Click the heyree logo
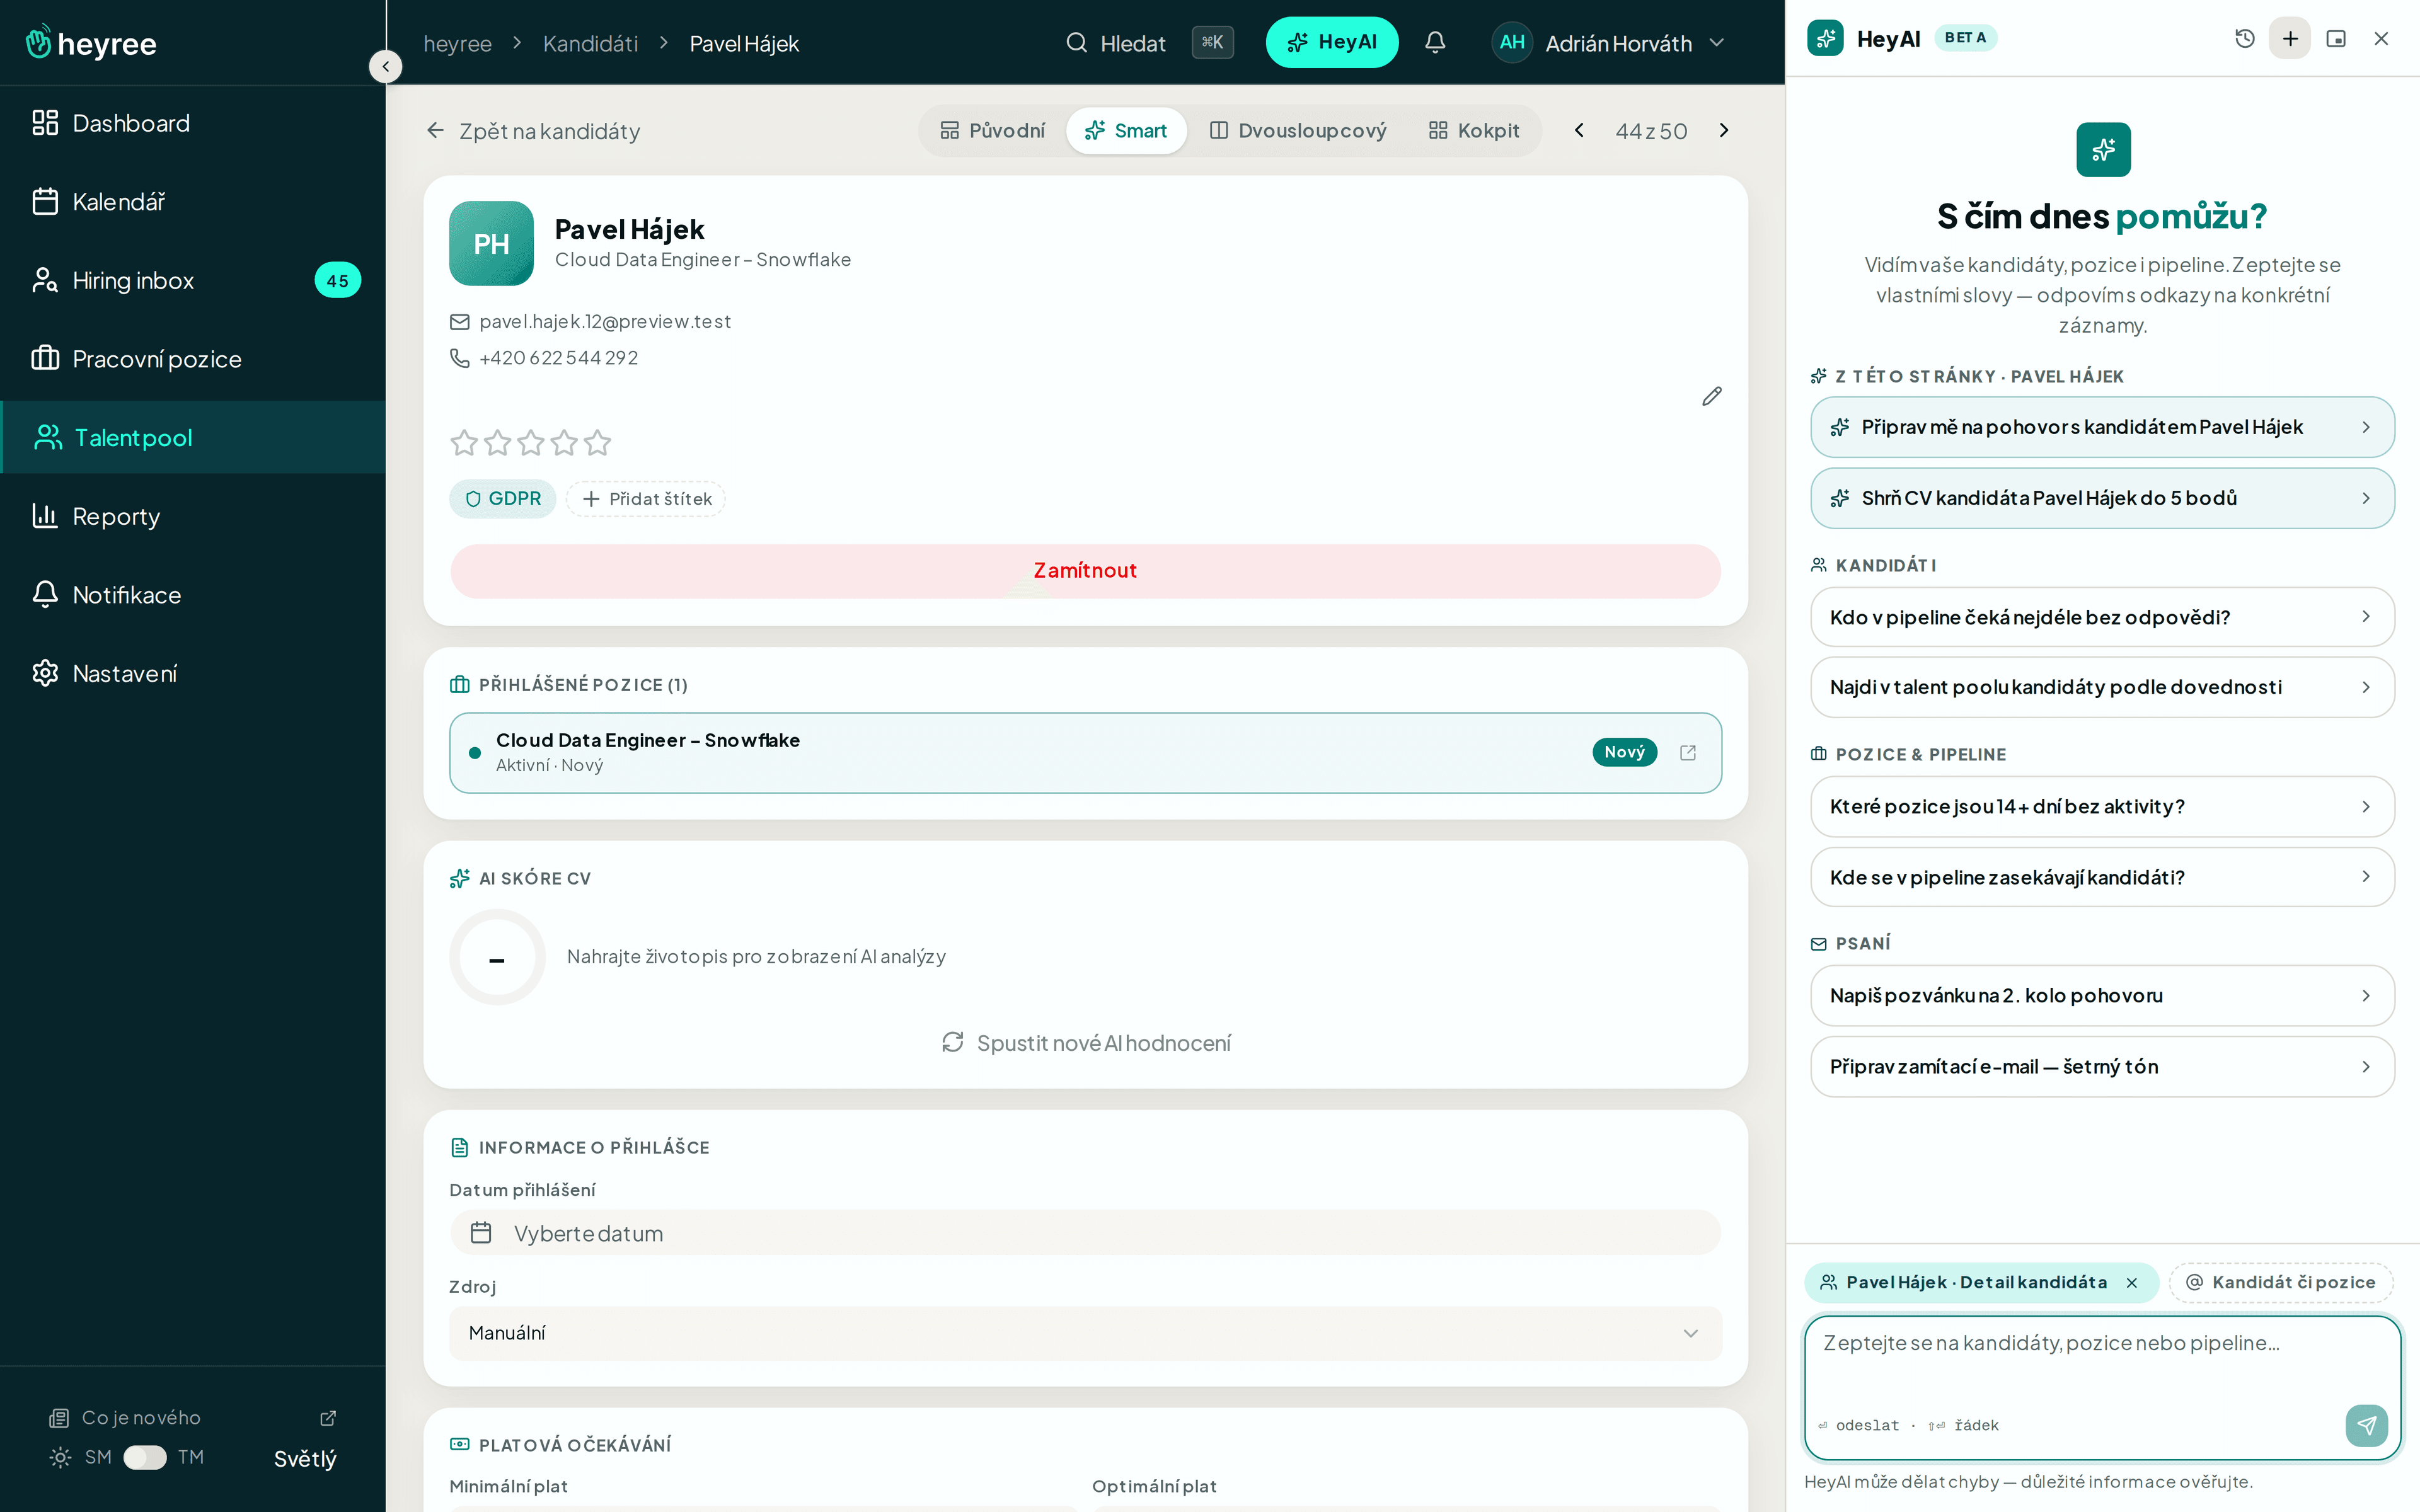 pos(90,43)
